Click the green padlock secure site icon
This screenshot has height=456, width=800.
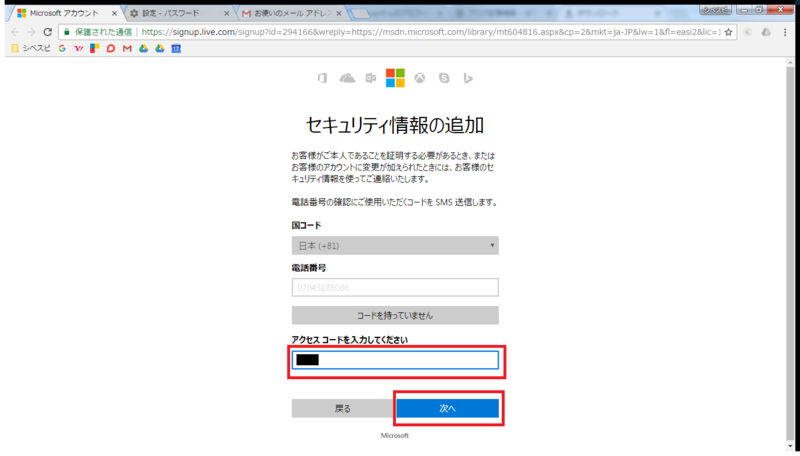[x=66, y=32]
